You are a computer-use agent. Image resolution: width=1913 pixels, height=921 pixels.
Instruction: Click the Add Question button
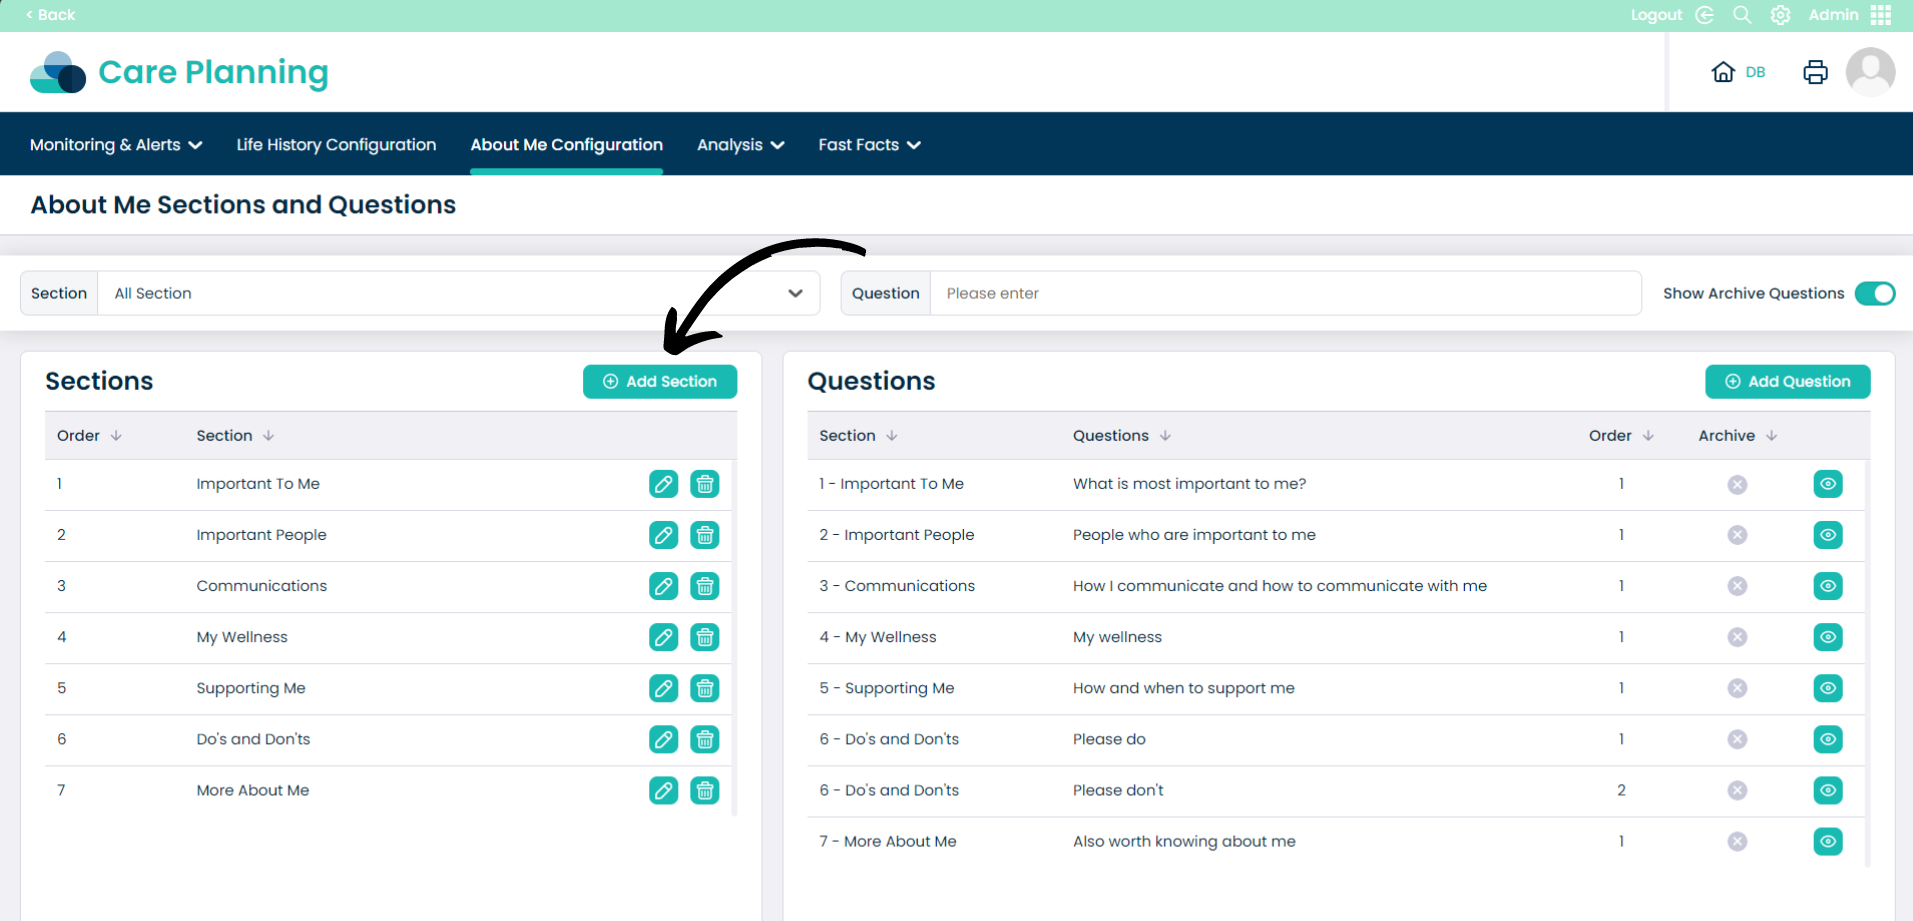pyautogui.click(x=1787, y=381)
